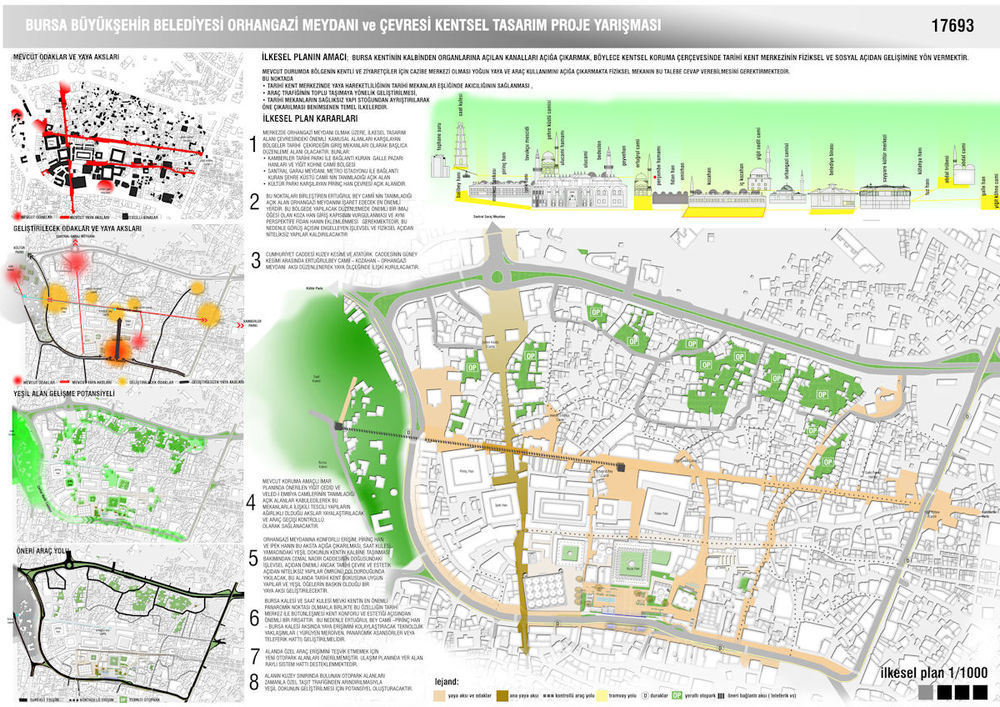1000x707 pixels.
Task: Click the "ilkesel plan 1/1000" scale label
Action: coord(934,673)
